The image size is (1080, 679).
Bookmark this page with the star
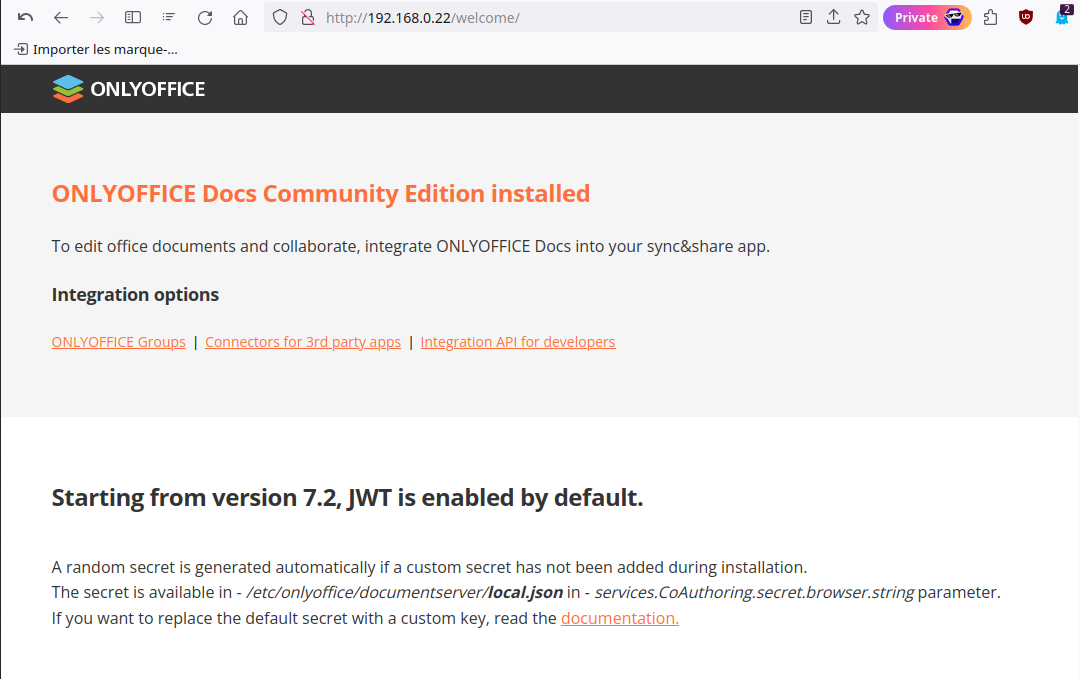click(x=862, y=18)
